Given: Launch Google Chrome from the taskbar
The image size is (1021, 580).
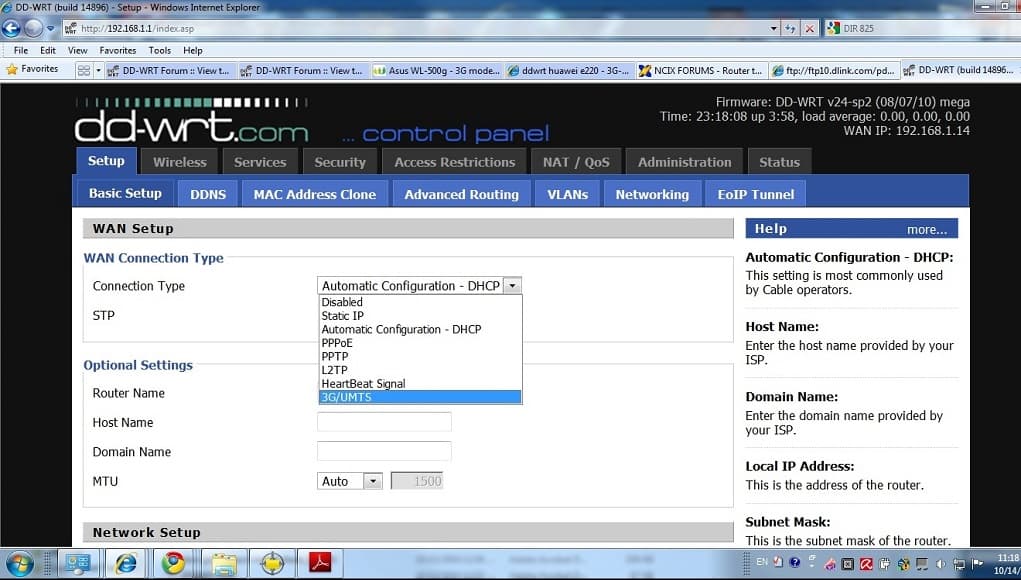Looking at the screenshot, I should (x=173, y=563).
